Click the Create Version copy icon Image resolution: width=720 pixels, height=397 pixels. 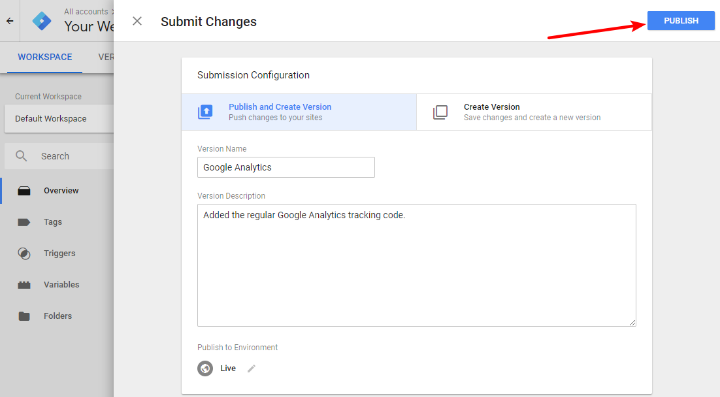440,112
